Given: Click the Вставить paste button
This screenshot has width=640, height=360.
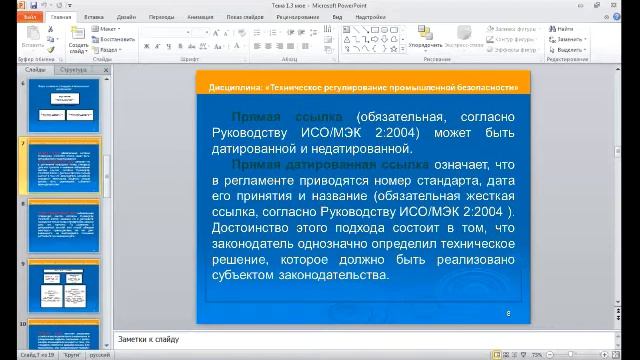Looking at the screenshot, I should click(33, 37).
